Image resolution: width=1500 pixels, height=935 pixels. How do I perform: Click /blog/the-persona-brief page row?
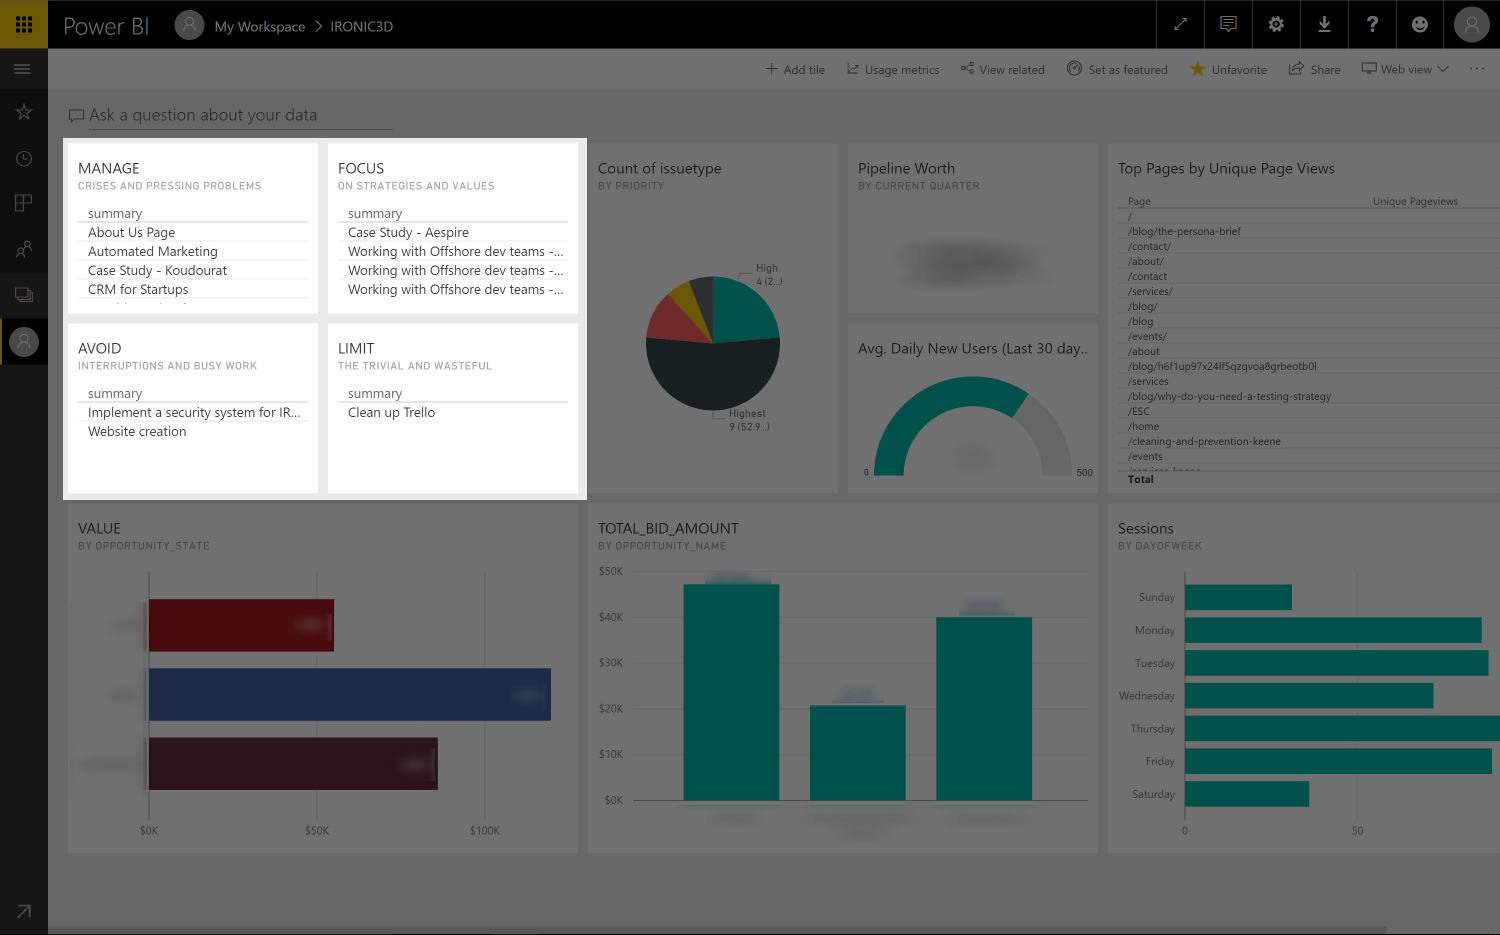(x=1184, y=231)
